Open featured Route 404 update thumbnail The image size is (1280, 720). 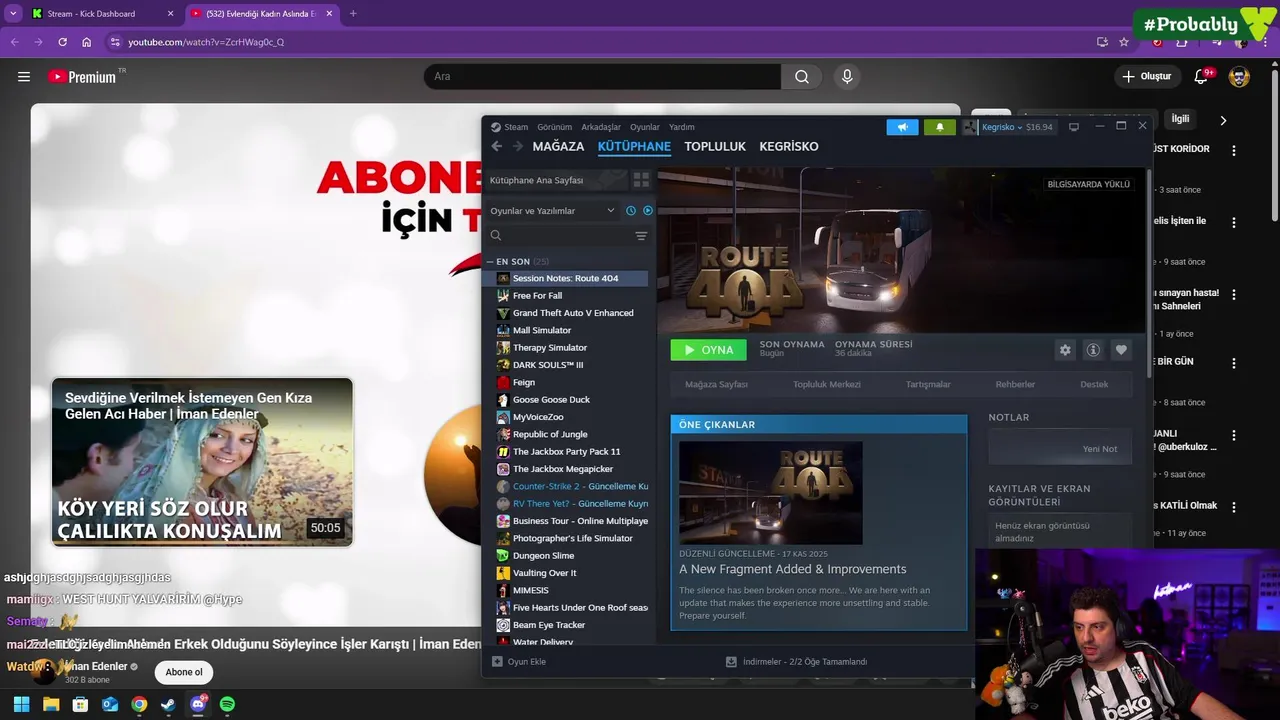pos(770,493)
